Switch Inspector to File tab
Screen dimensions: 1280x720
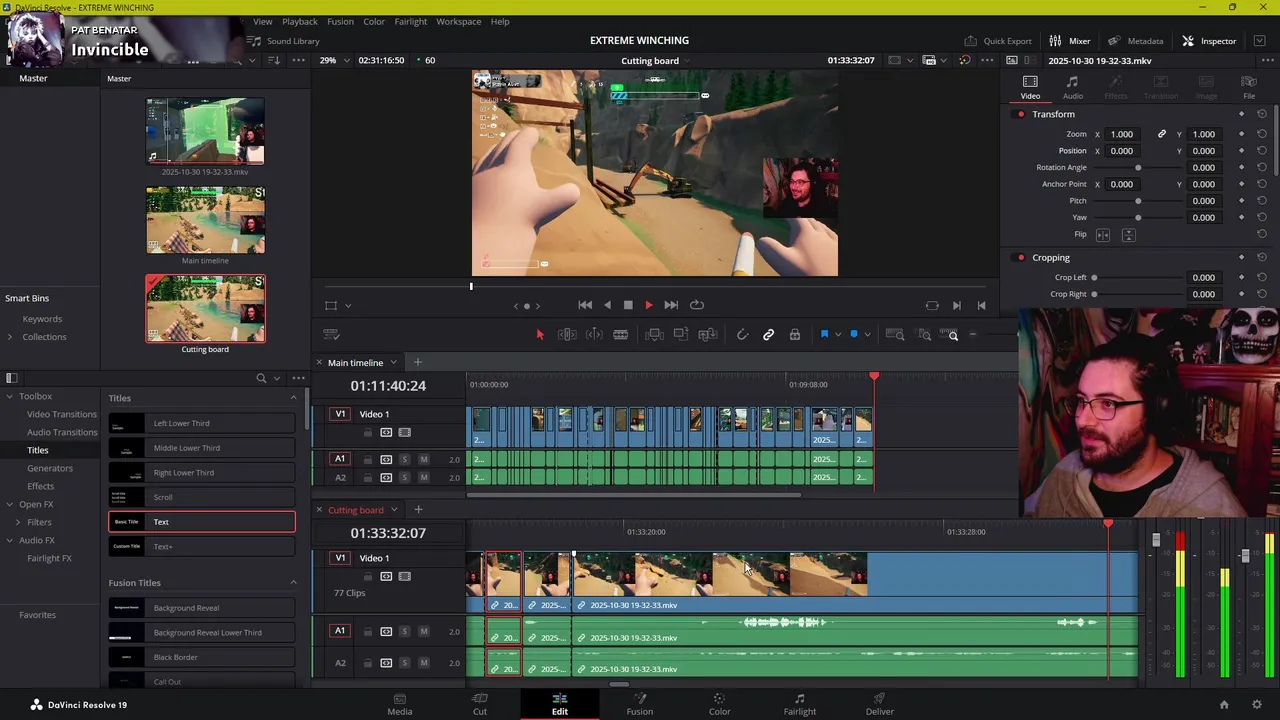click(x=1249, y=88)
